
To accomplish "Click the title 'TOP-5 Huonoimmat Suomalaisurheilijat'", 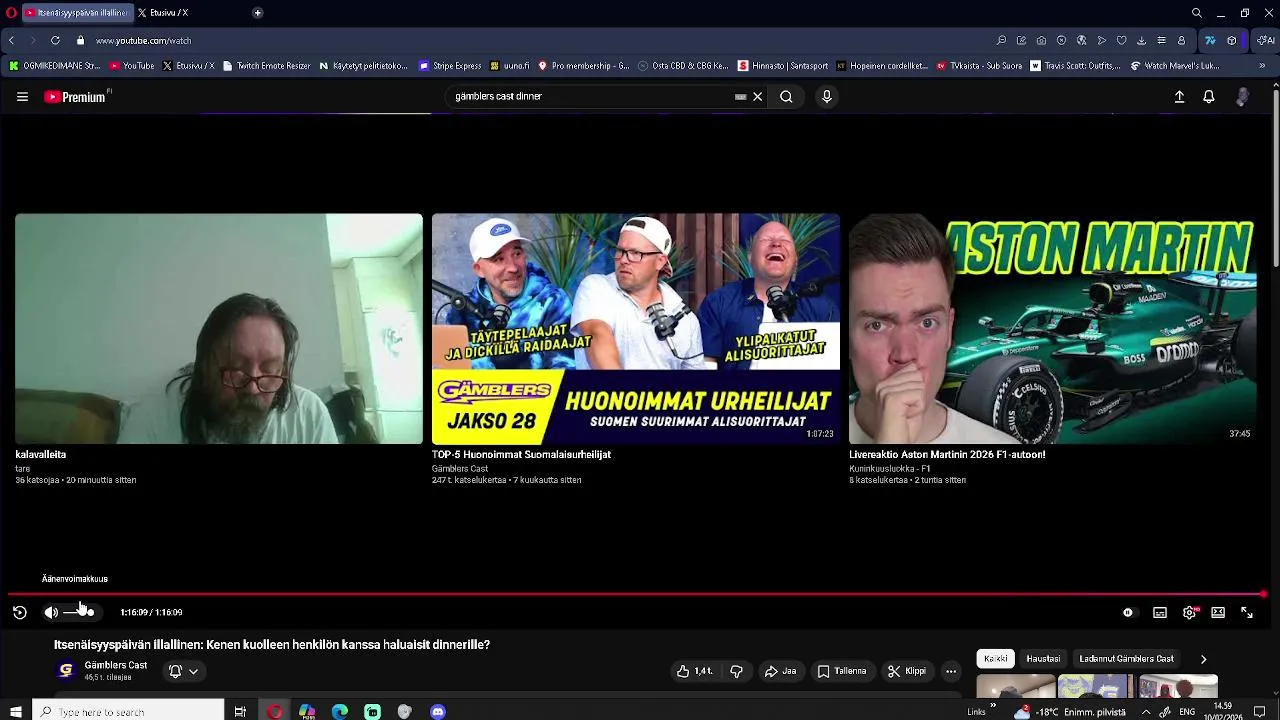I will click(521, 454).
